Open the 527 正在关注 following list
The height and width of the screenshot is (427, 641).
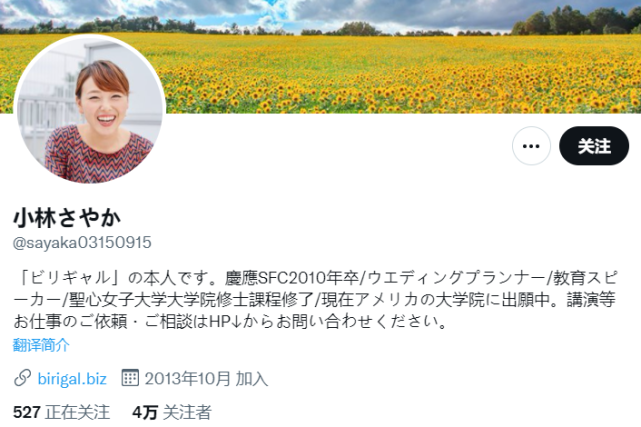pyautogui.click(x=61, y=412)
